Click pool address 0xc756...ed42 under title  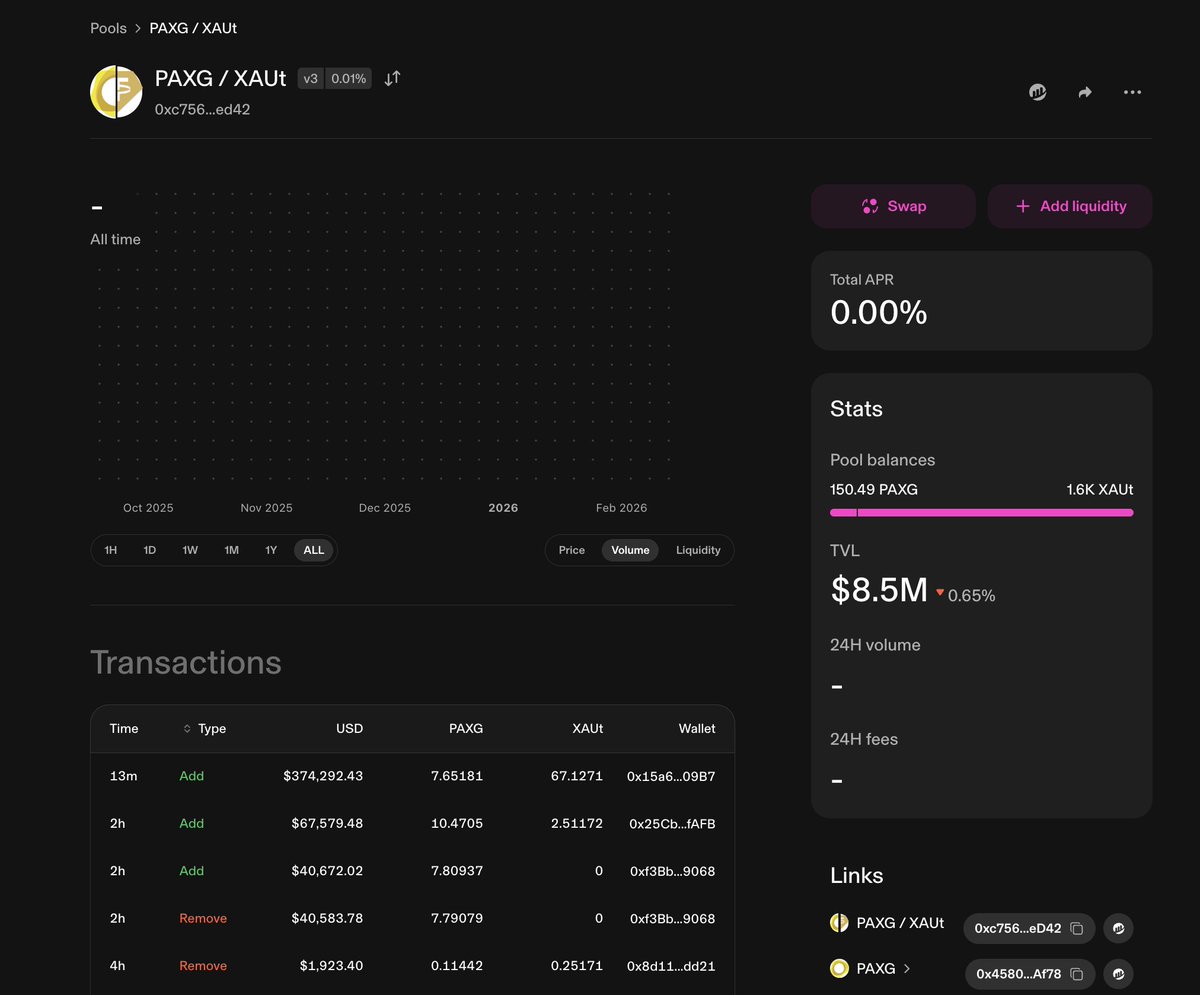click(202, 110)
